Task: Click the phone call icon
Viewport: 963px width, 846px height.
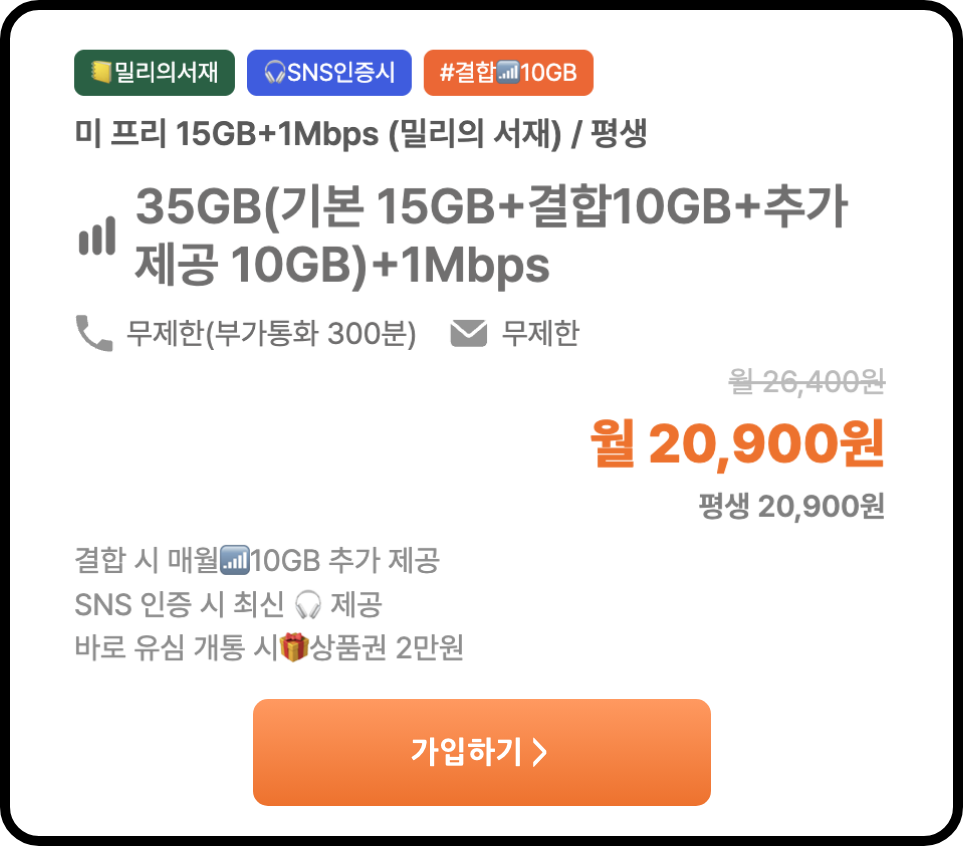Action: [94, 333]
